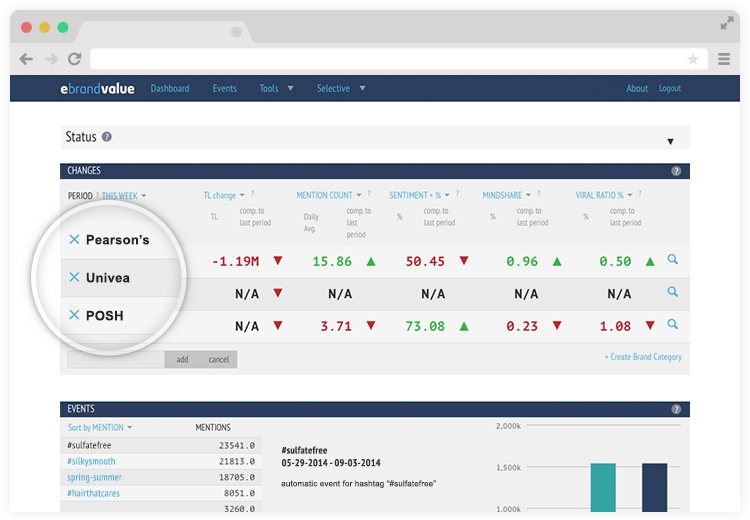
Task: Open details magnifier for the 73.08 row
Action: (x=673, y=324)
